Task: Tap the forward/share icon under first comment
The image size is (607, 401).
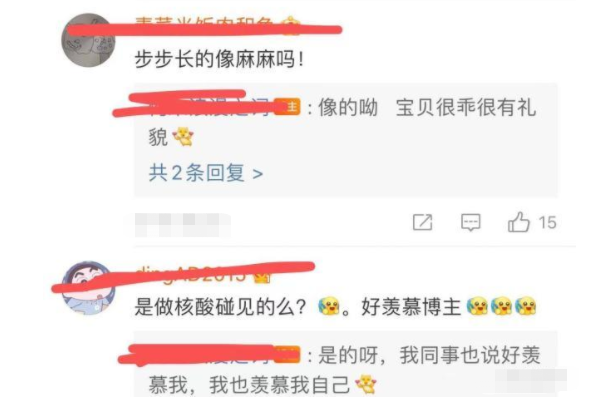Action: tap(422, 222)
